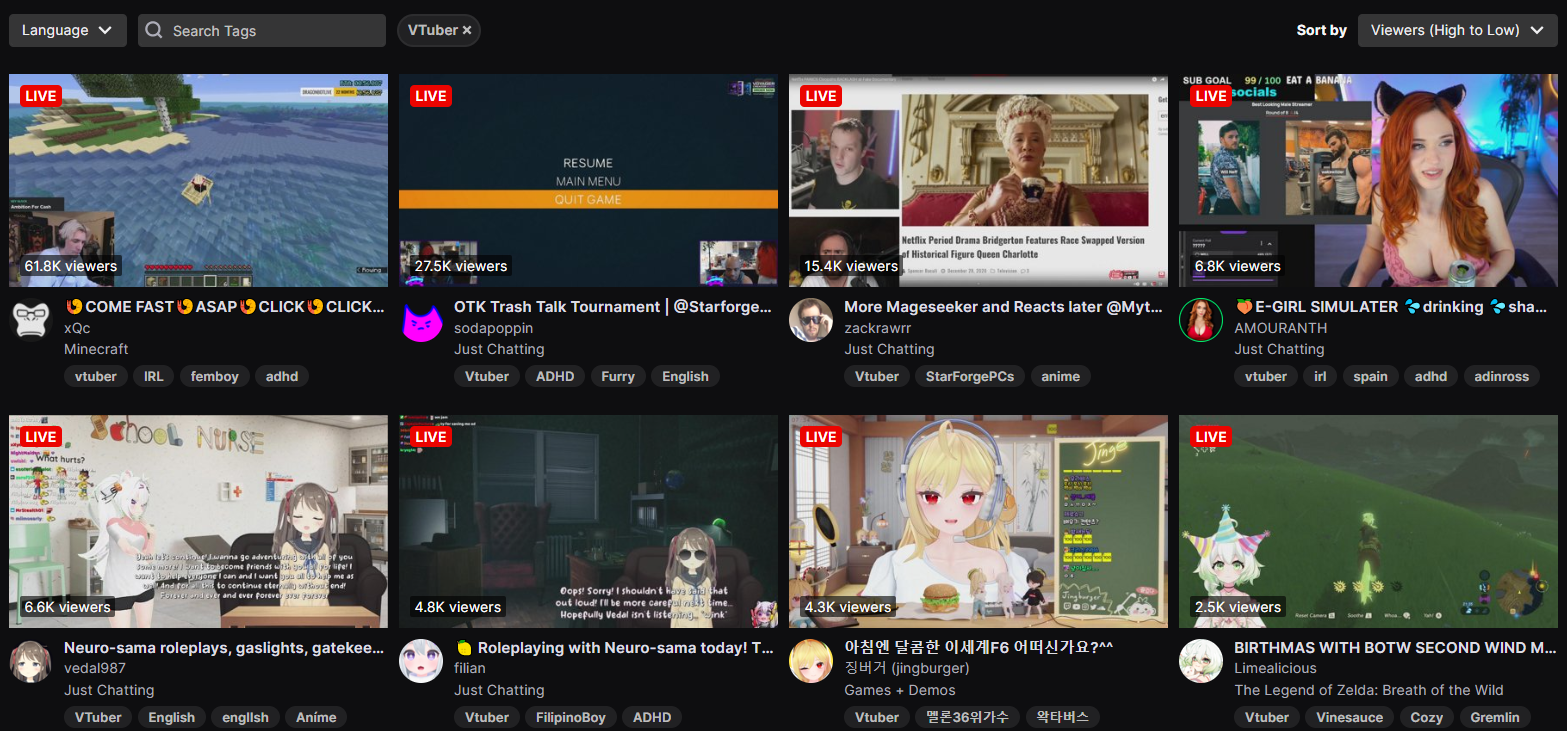Open The Legend of Zelda: Breath of the Wild category
The image size is (1567, 731).
click(1369, 690)
